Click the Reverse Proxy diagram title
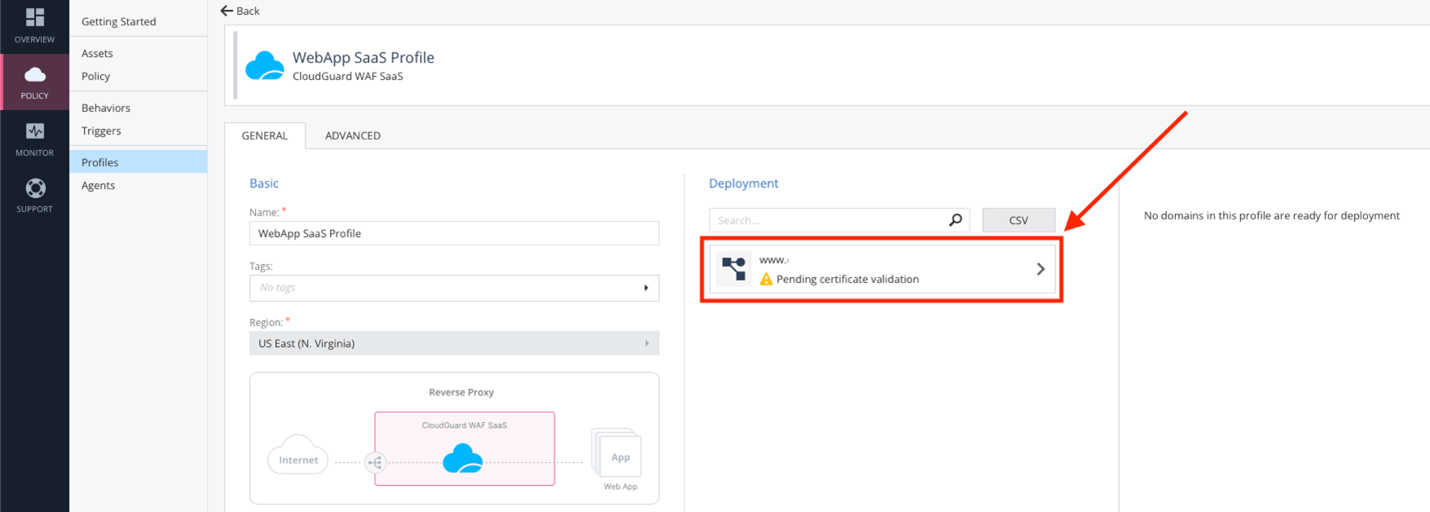The width and height of the screenshot is (1430, 512). click(x=461, y=392)
